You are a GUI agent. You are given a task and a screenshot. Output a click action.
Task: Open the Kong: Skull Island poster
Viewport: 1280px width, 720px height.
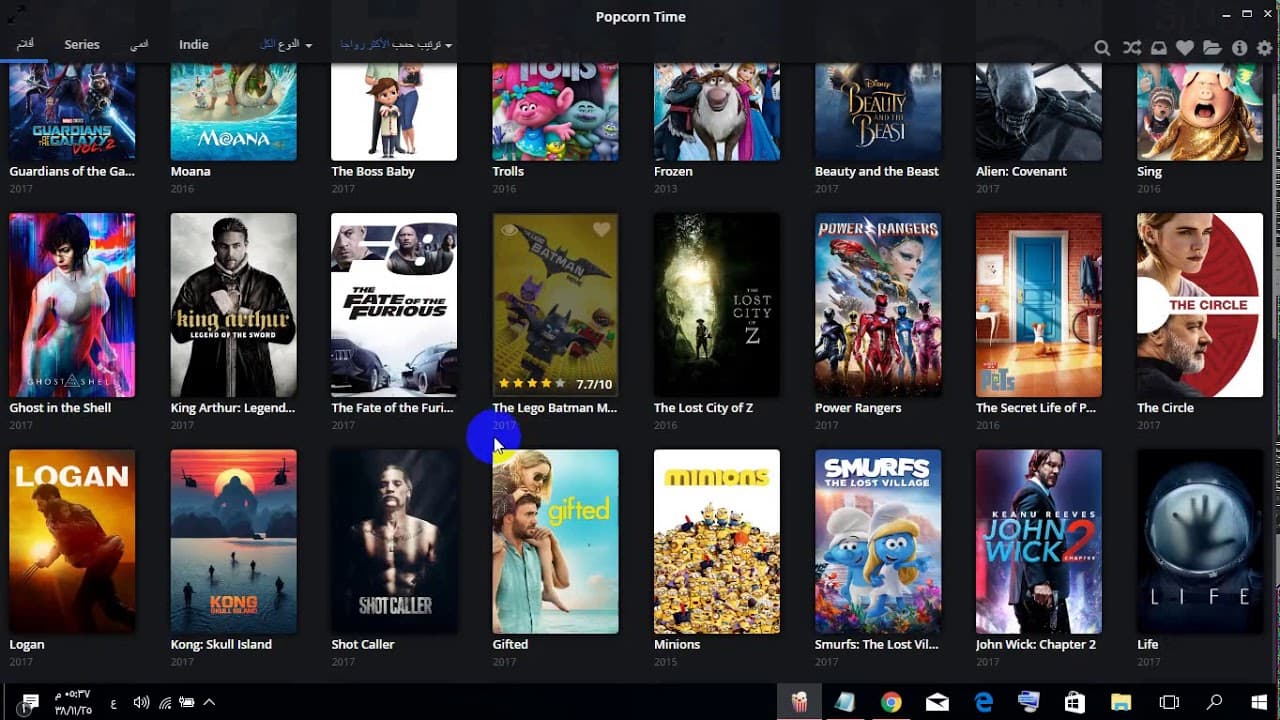point(233,542)
